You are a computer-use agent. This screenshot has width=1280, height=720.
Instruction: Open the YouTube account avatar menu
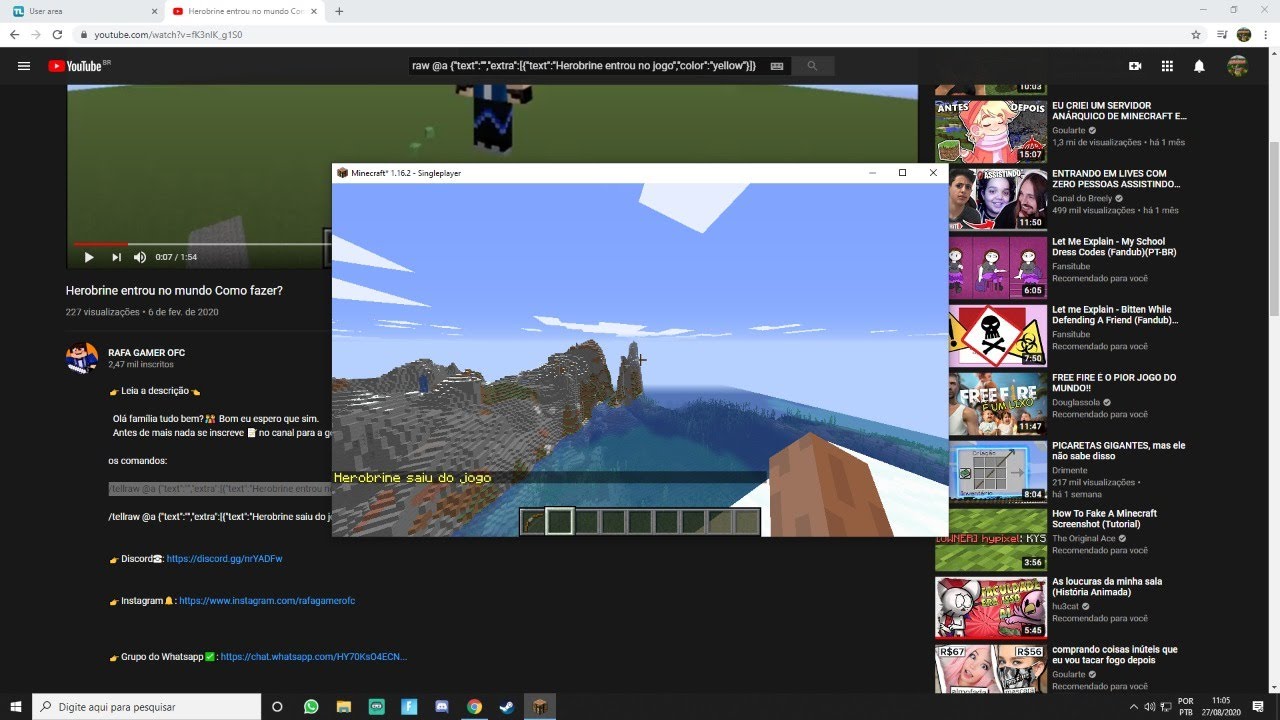(1238, 66)
